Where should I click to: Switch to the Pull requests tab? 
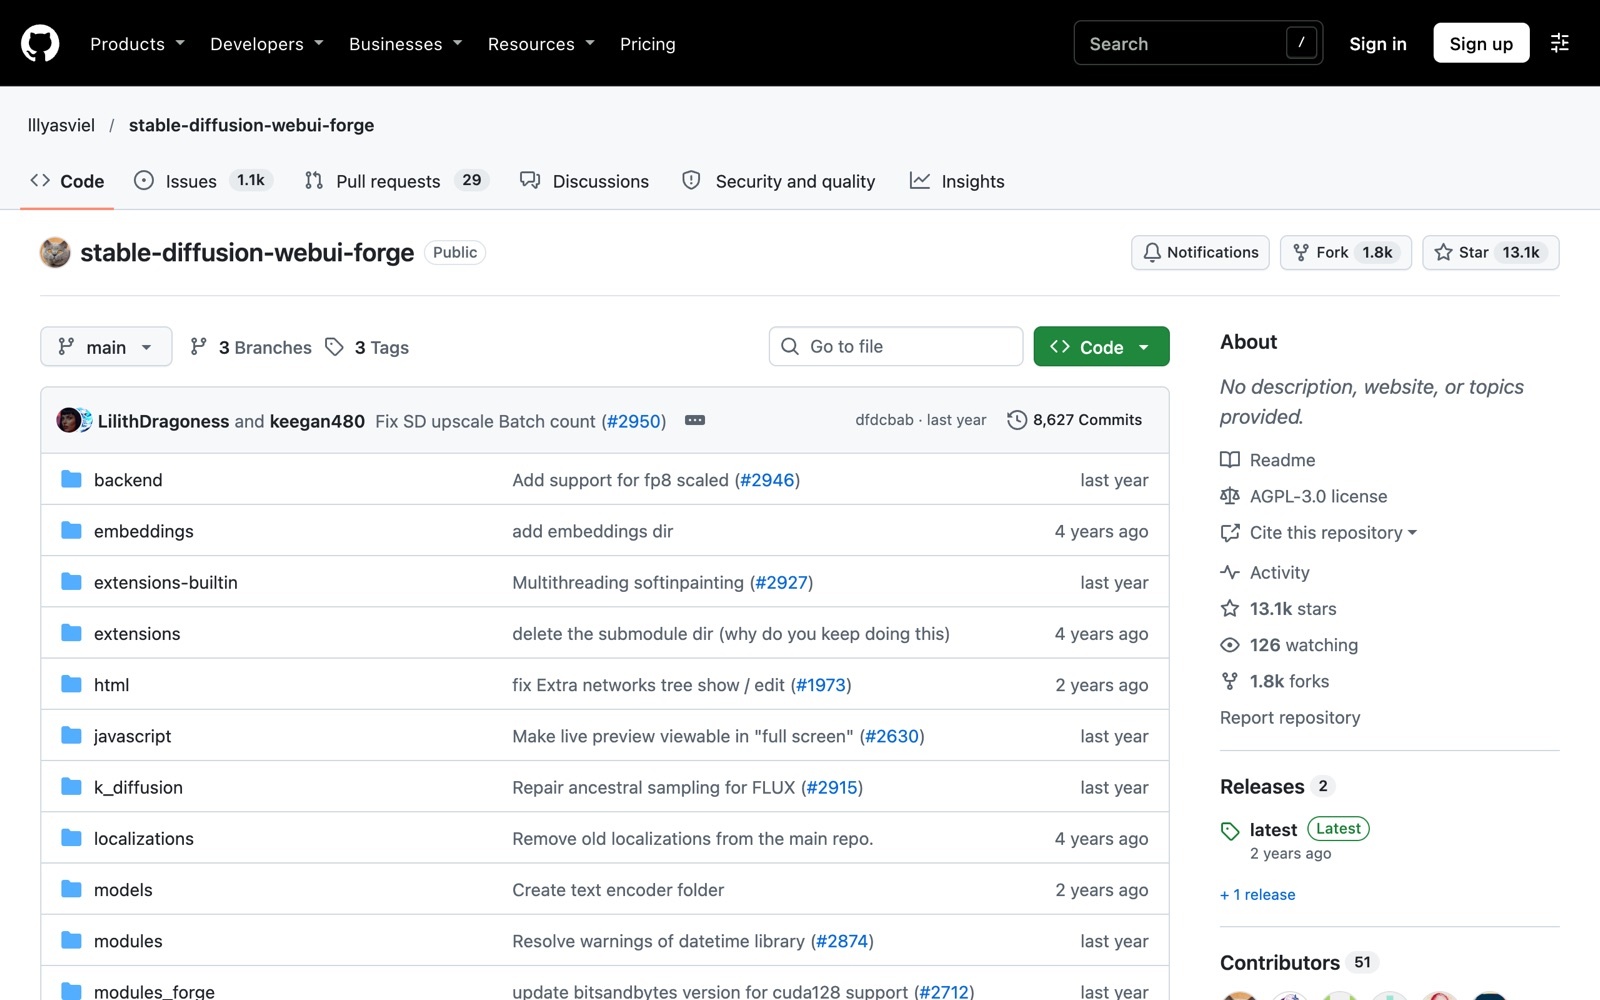(396, 180)
